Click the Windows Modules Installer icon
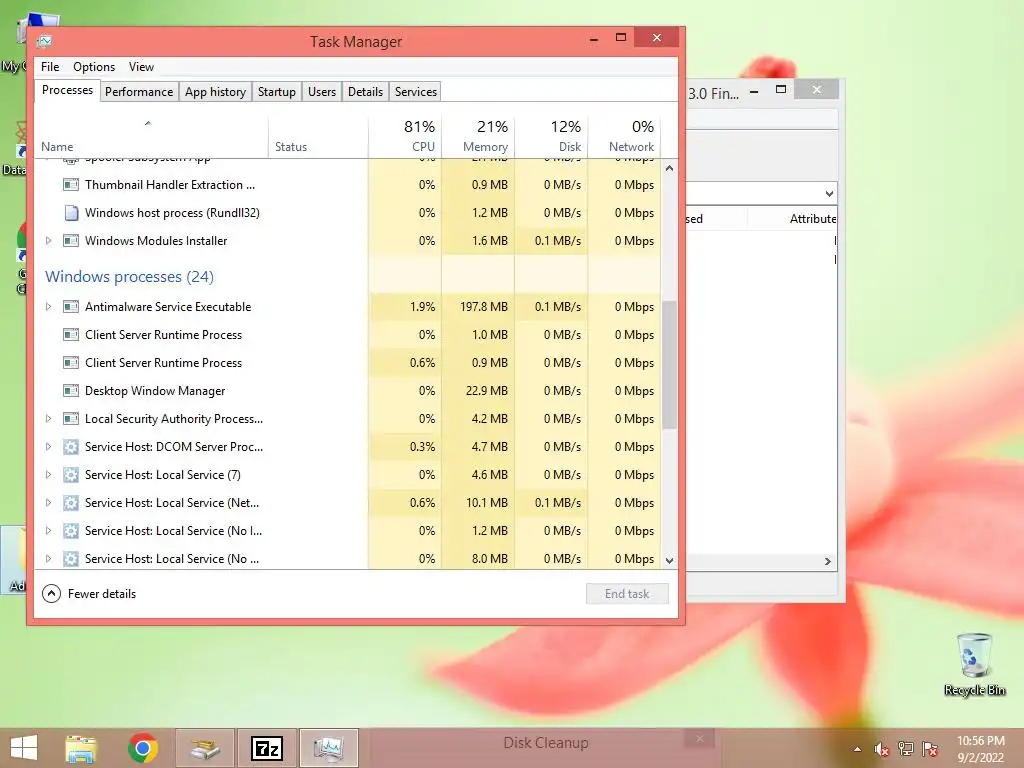Viewport: 1024px width, 768px height. click(71, 241)
